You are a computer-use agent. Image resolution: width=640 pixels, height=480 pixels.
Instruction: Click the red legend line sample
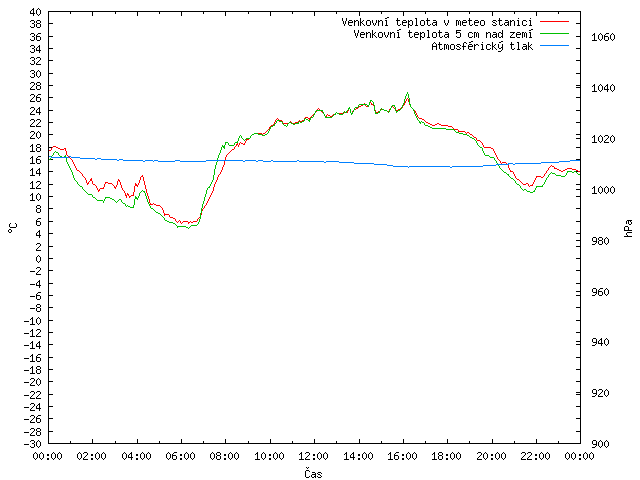tap(554, 21)
